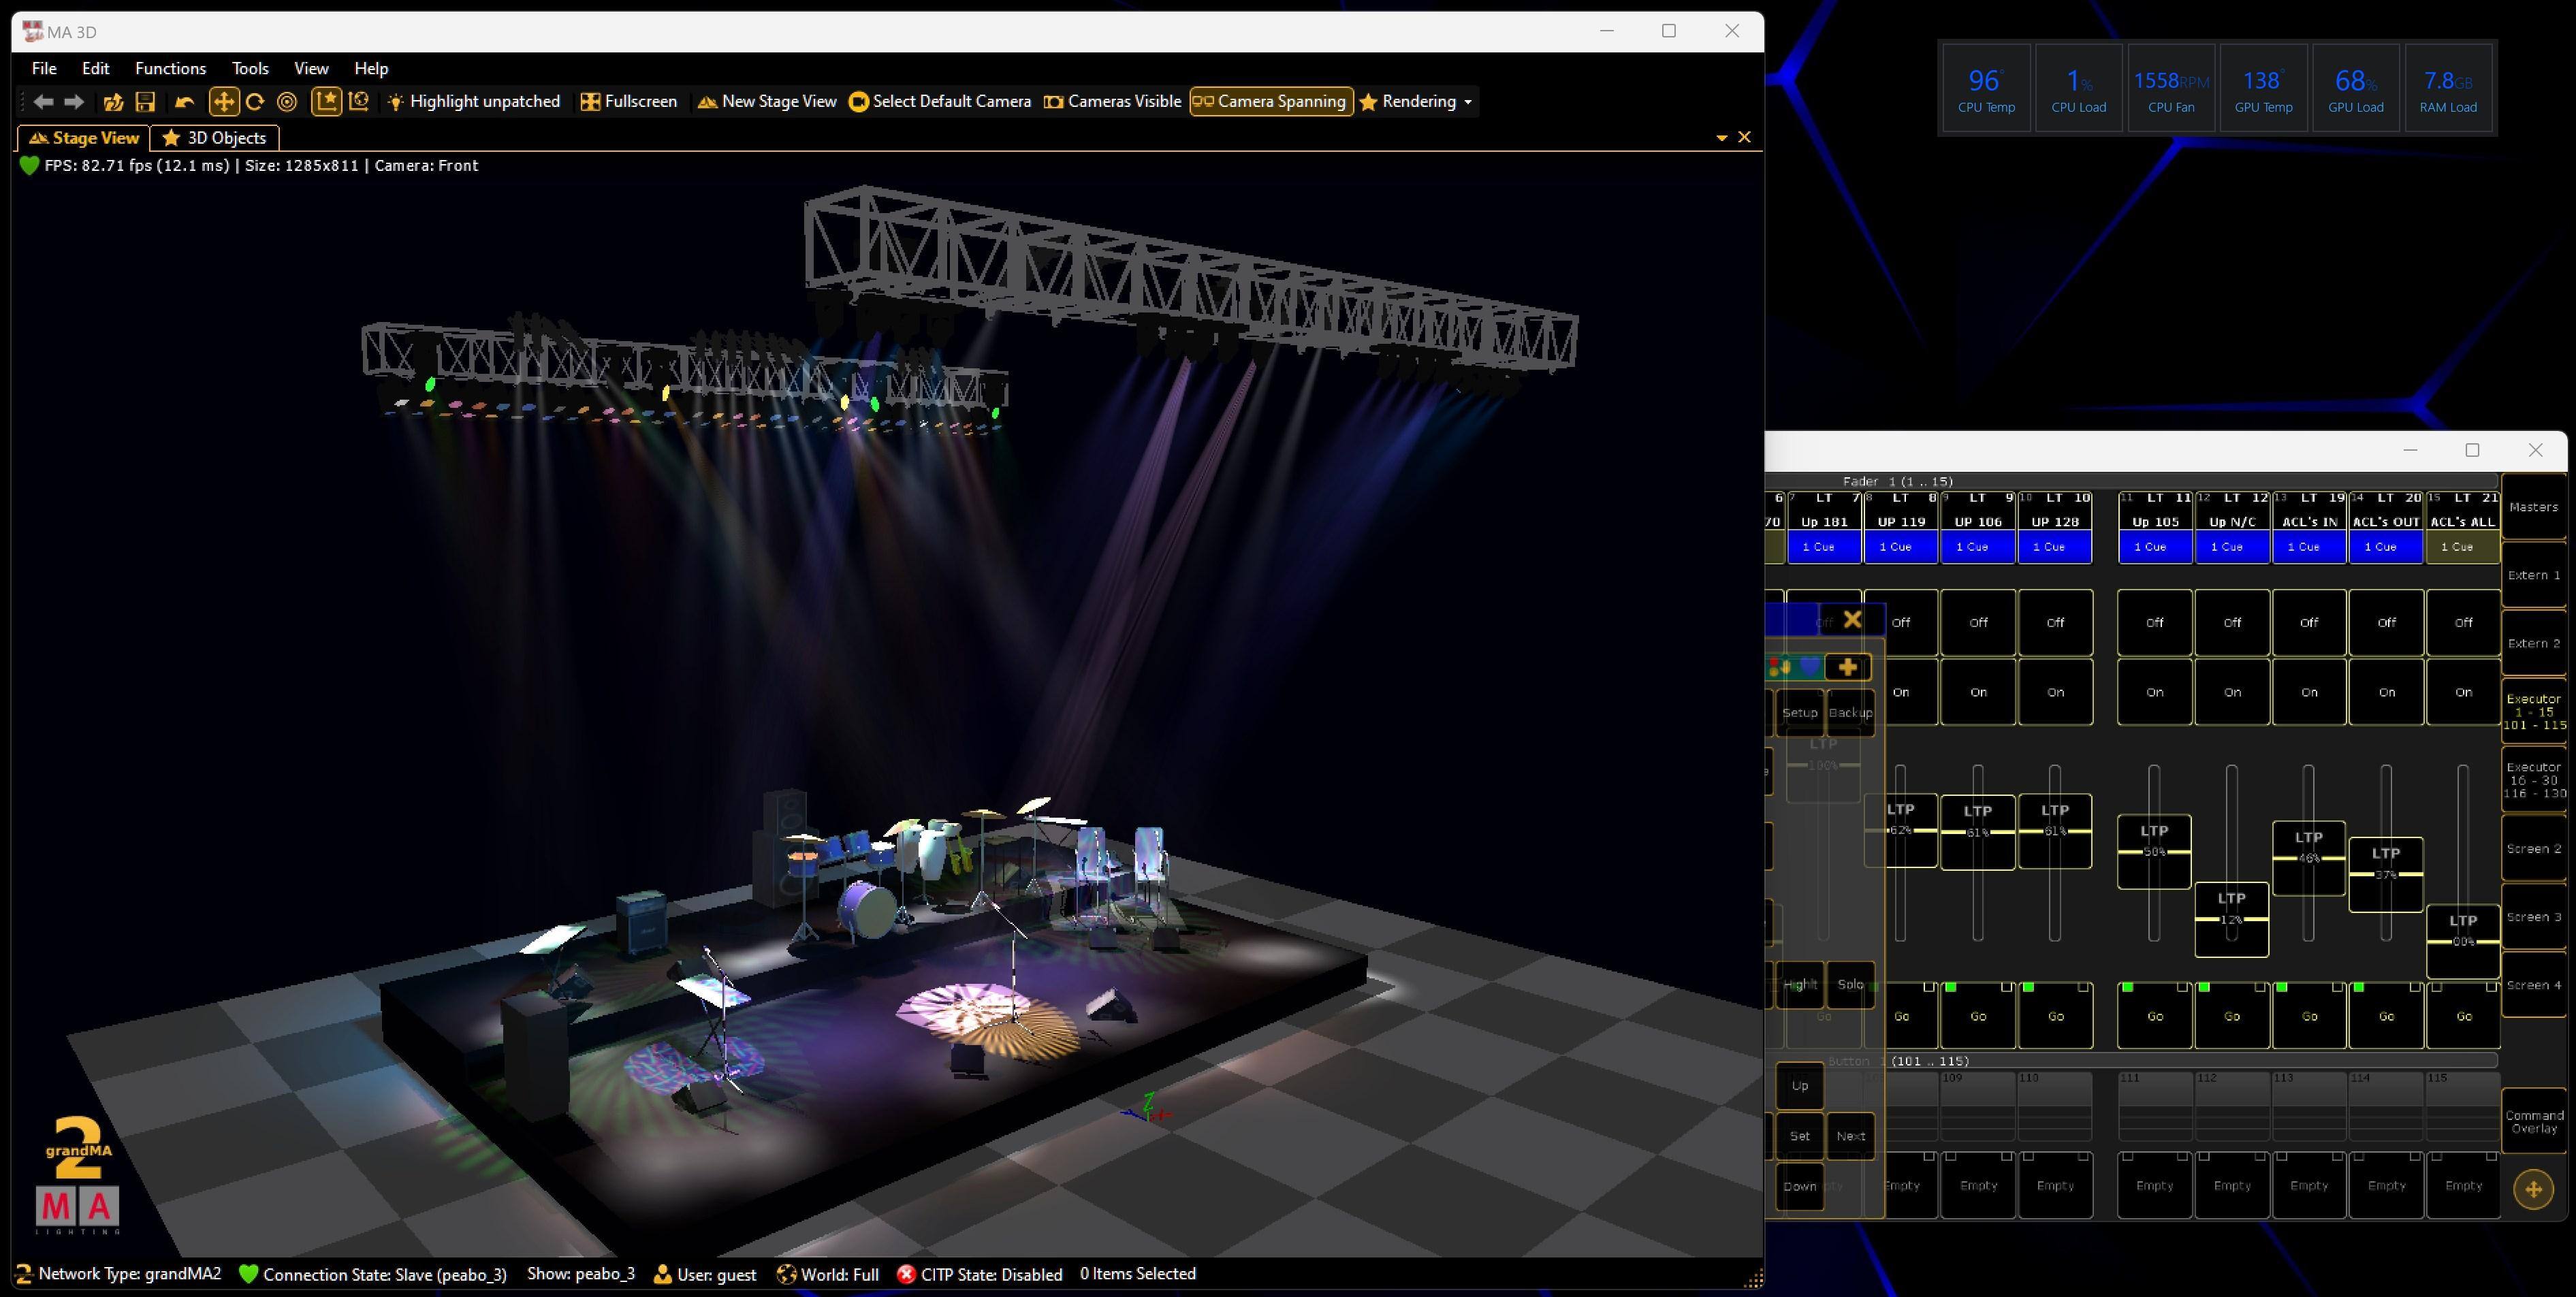Click the open show file icon
The width and height of the screenshot is (2576, 1297).
click(113, 101)
